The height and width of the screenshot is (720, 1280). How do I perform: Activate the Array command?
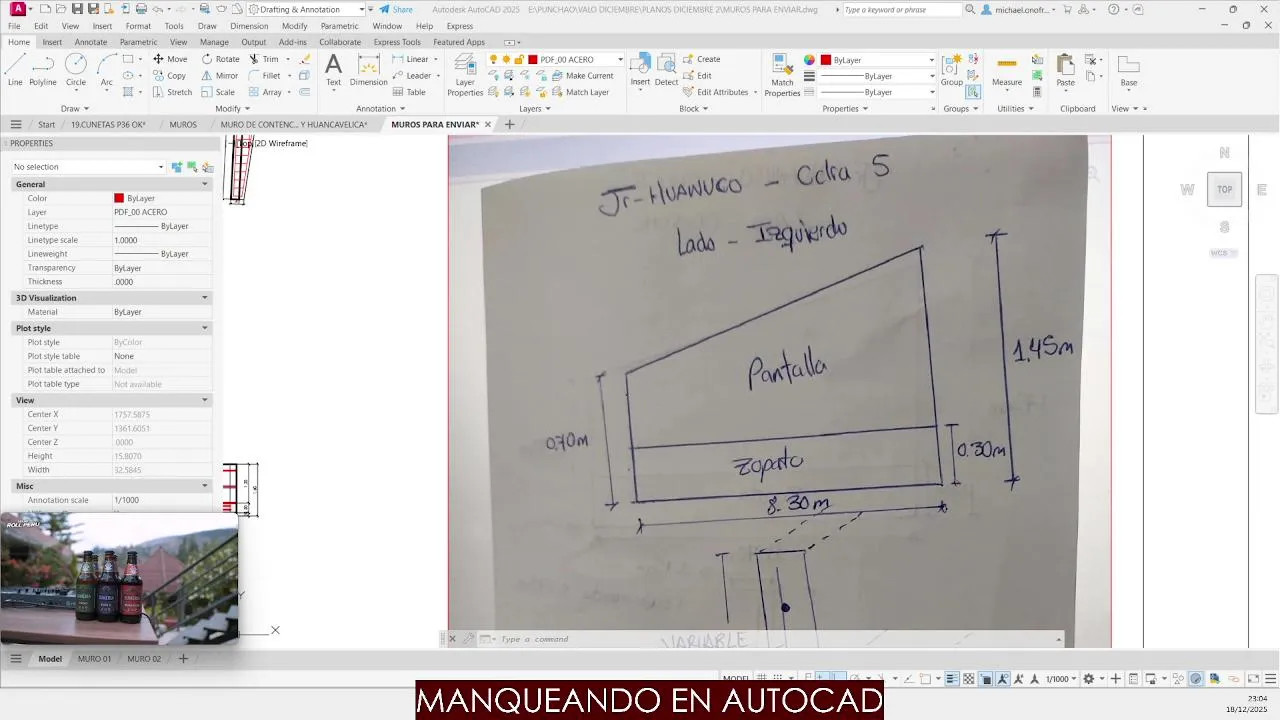click(265, 92)
